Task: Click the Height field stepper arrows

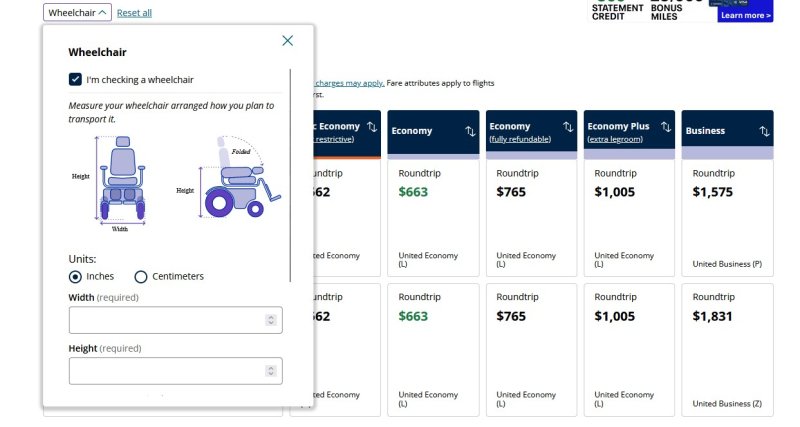Action: pos(271,371)
